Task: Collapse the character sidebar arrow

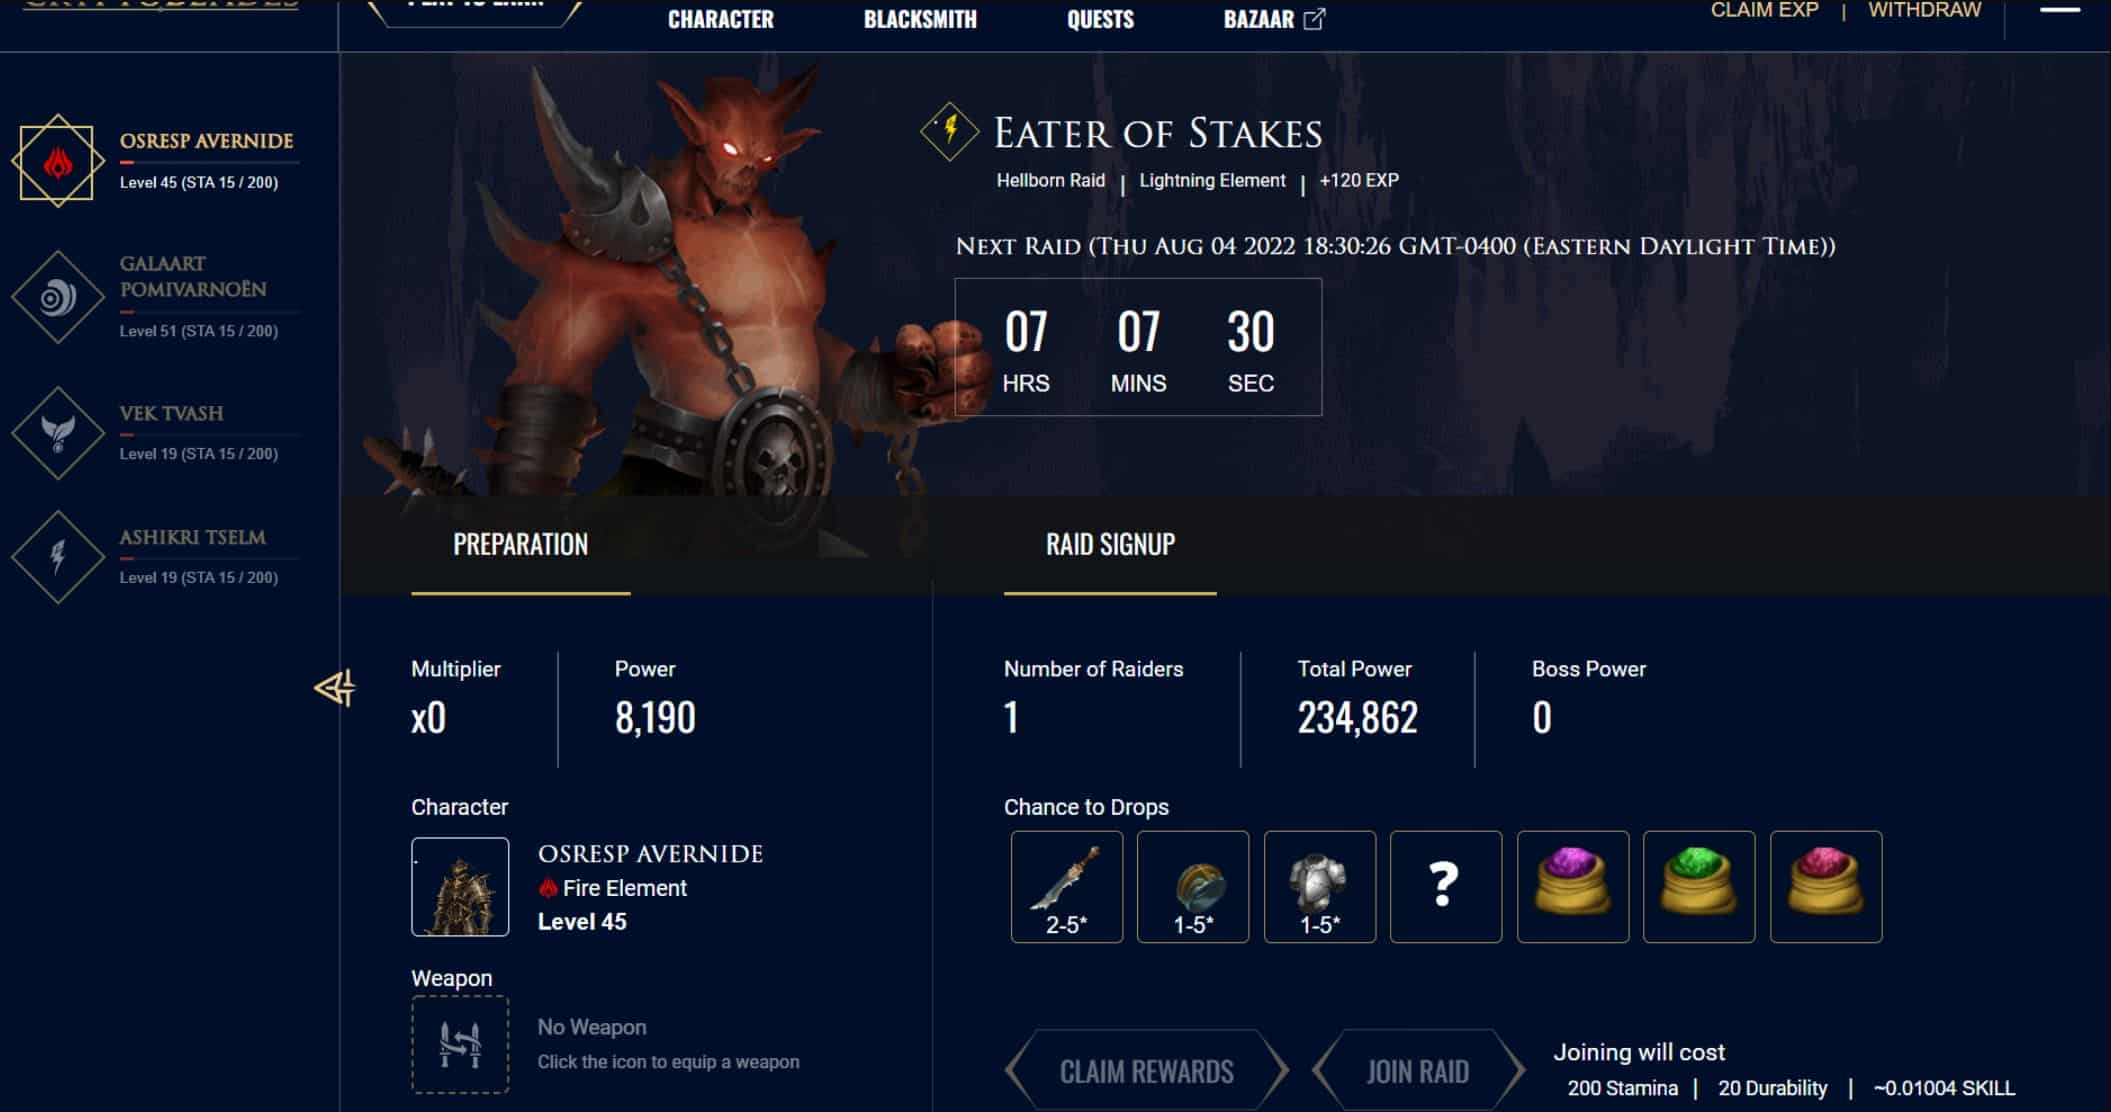Action: (335, 688)
